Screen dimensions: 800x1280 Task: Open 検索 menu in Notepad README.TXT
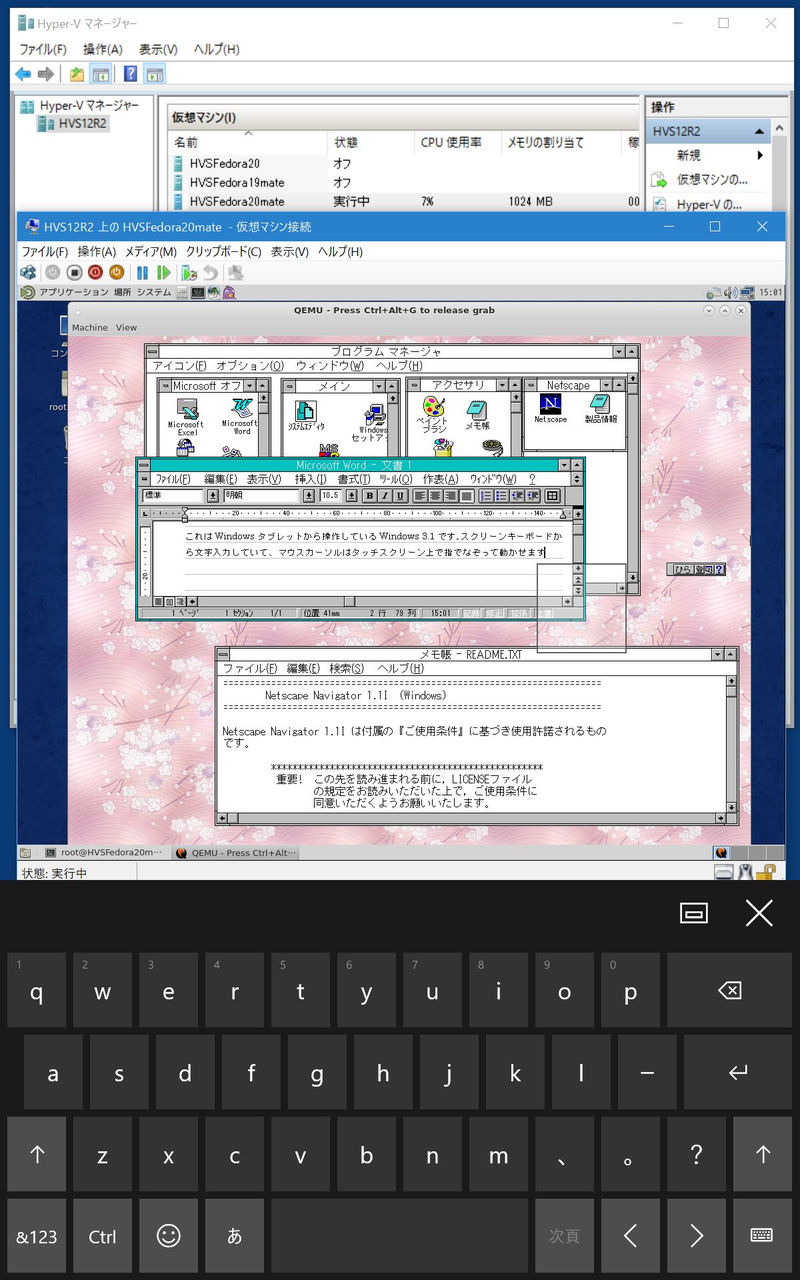tap(346, 668)
